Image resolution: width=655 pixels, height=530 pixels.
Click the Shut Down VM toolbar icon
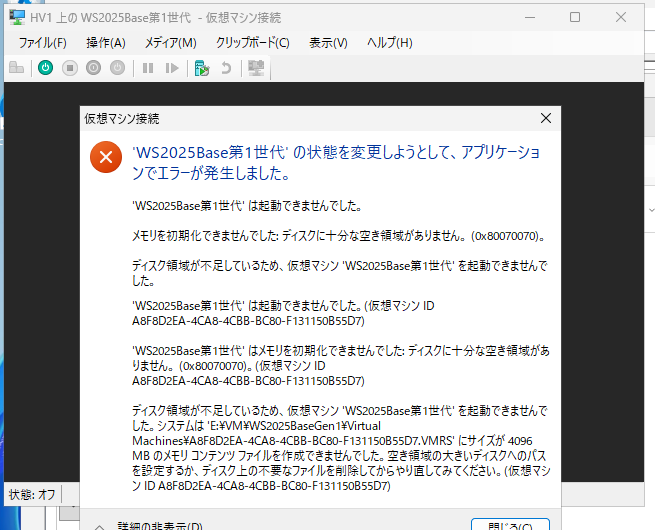pyautogui.click(x=94, y=68)
